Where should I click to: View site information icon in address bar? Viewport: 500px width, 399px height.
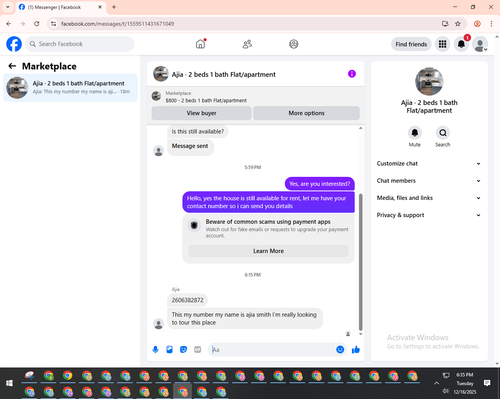53,24
